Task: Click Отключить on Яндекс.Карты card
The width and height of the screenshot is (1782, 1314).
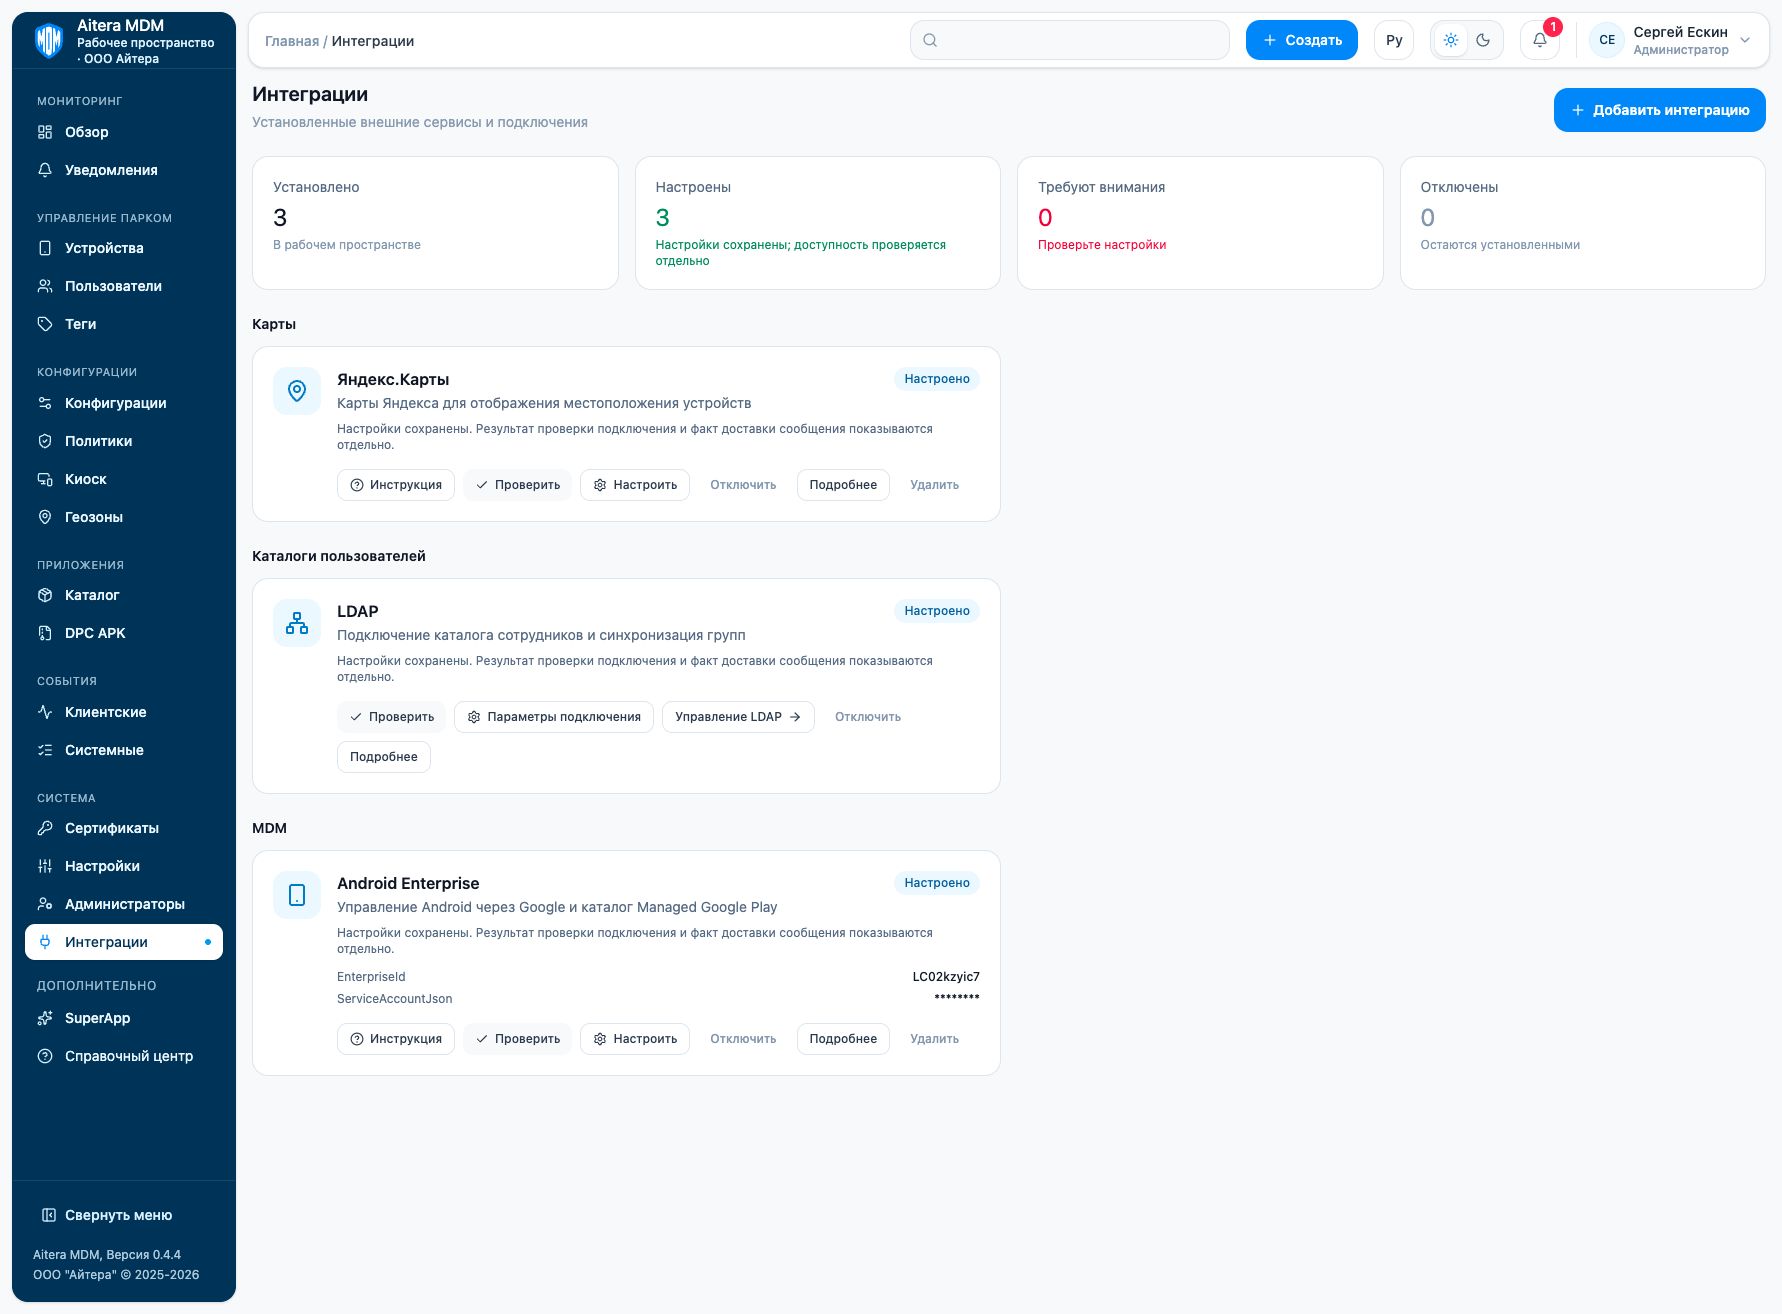Action: coord(743,485)
